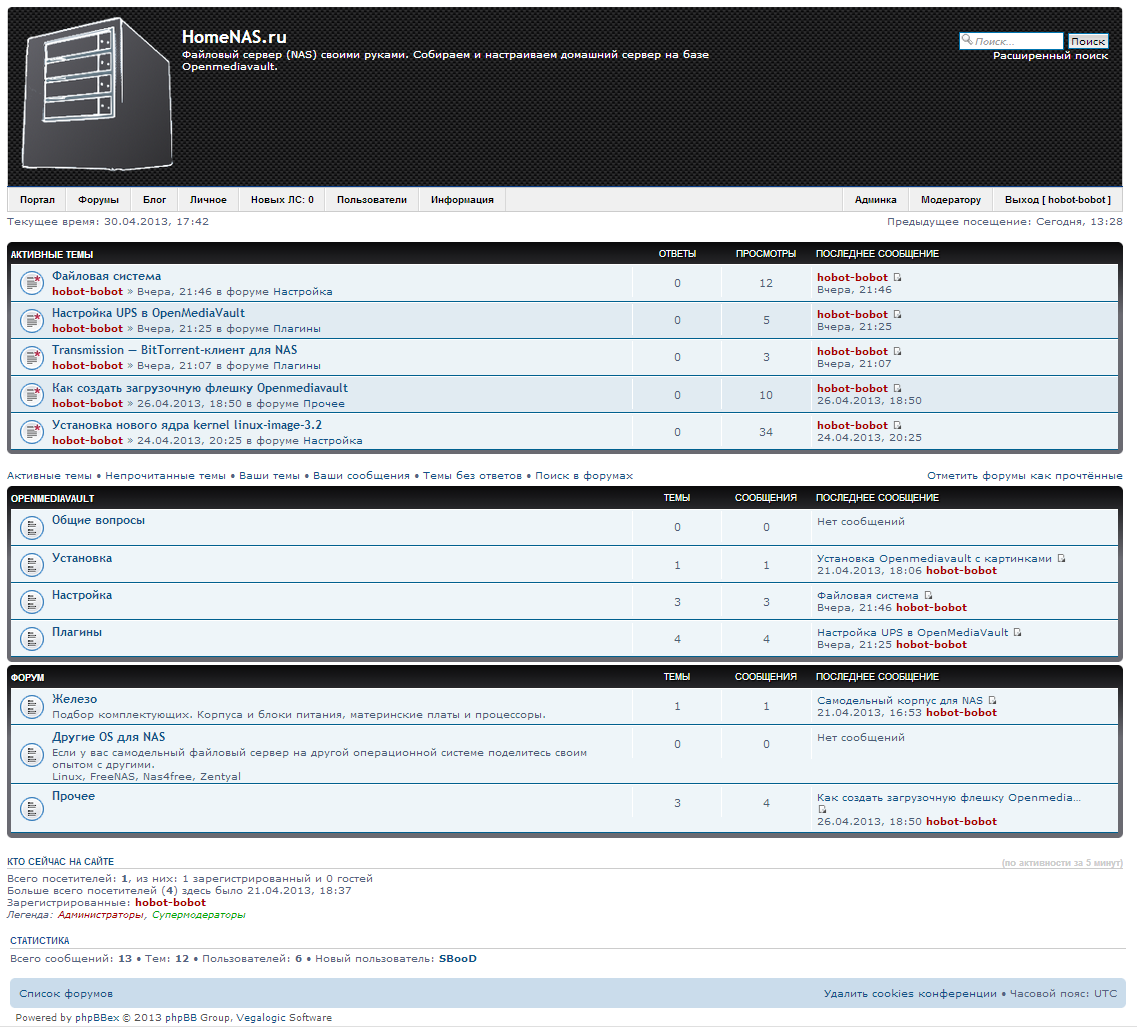Select Админка in the navigation bar
This screenshot has height=1027, width=1138.
pyautogui.click(x=875, y=200)
